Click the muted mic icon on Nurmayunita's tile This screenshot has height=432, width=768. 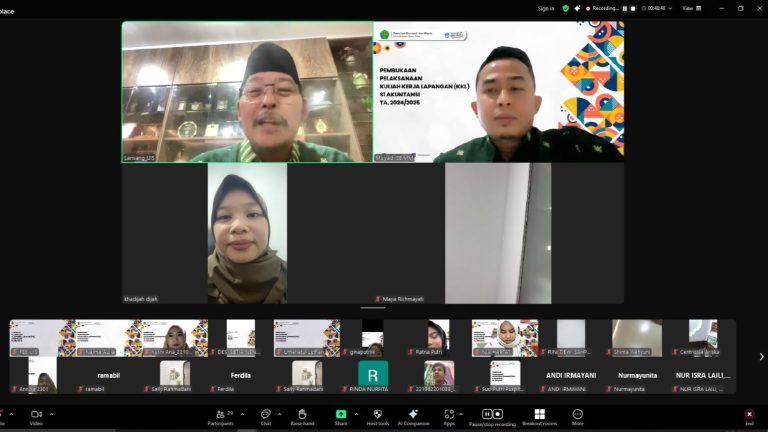coord(609,389)
